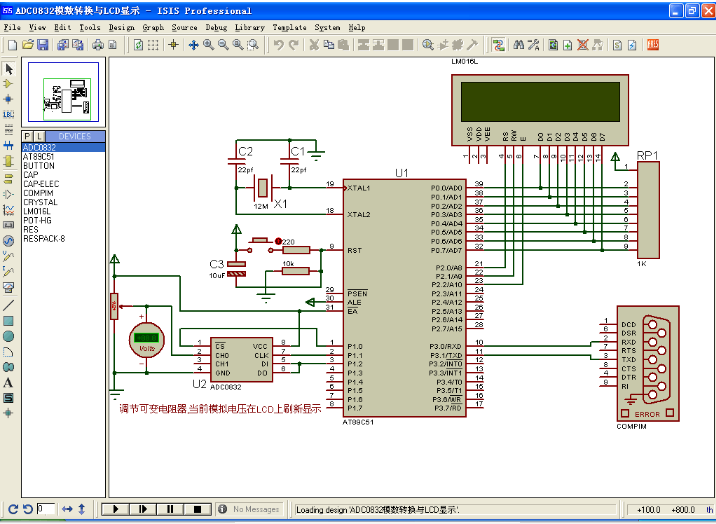Select the Junction Dot Mode tool
The height and width of the screenshot is (524, 716).
pos(8,99)
